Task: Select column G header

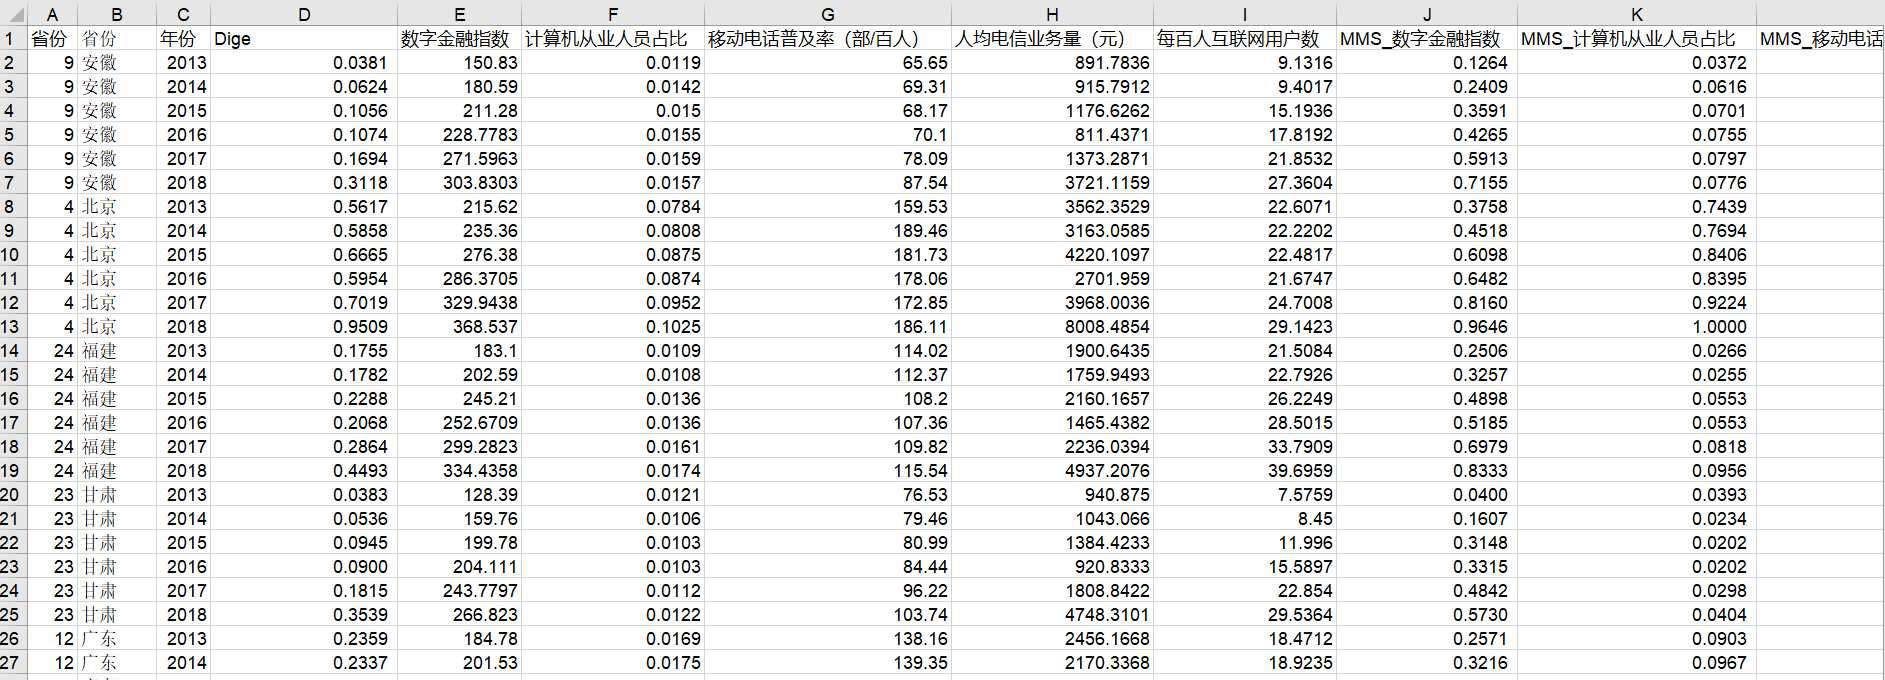Action: click(x=828, y=14)
